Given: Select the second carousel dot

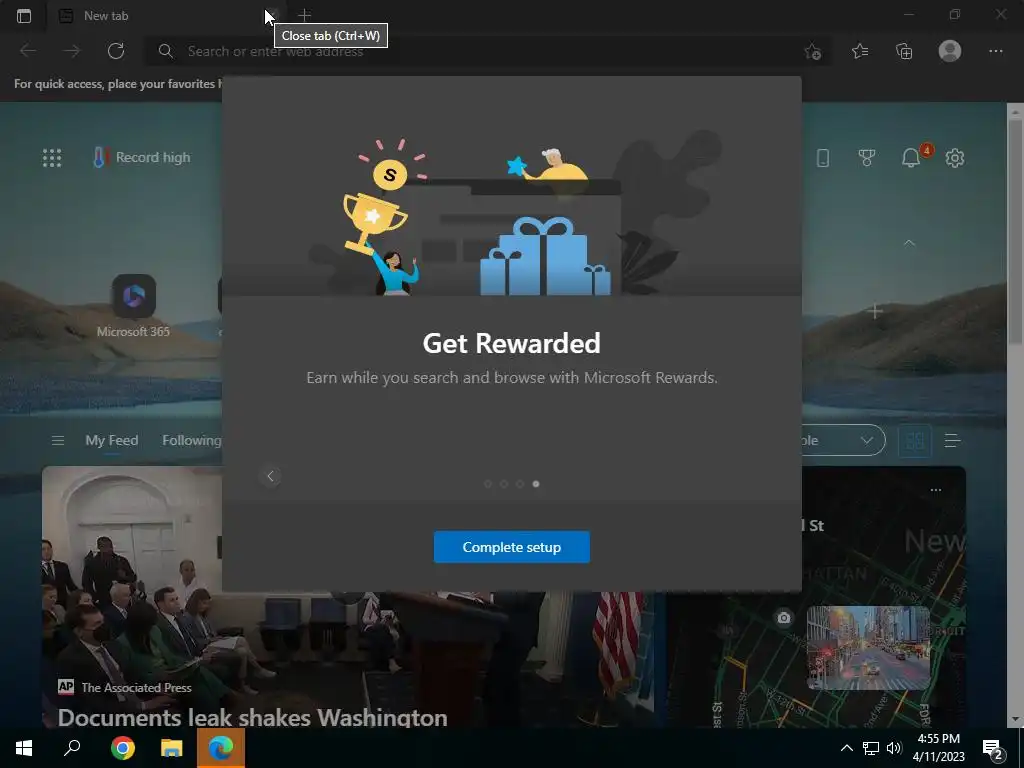Looking at the screenshot, I should tap(504, 484).
